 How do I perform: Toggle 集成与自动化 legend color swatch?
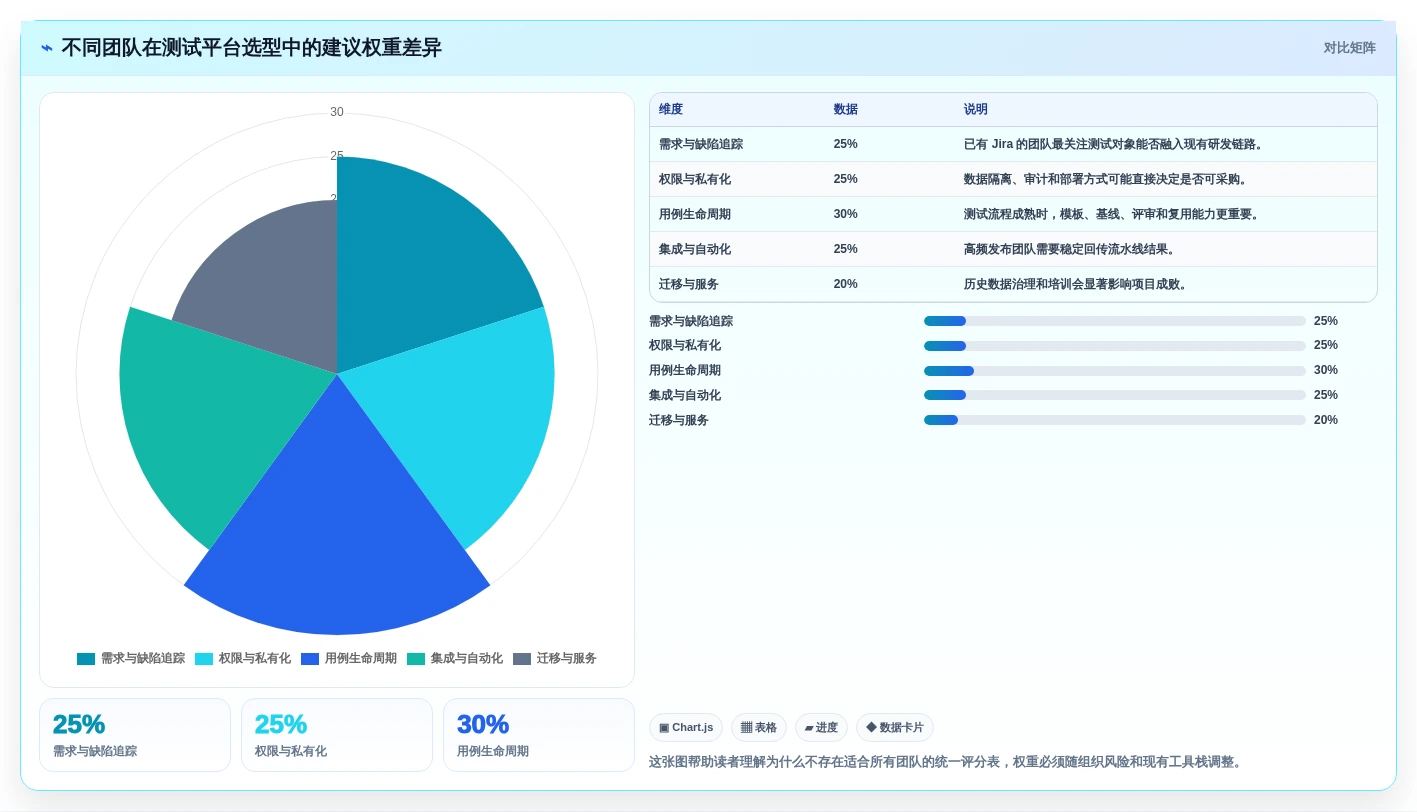[416, 659]
